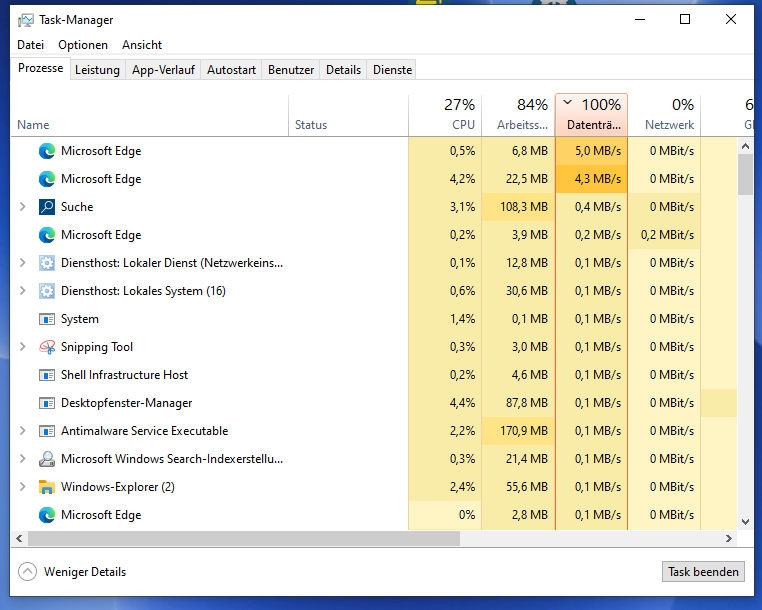Viewport: 762px width, 610px height.
Task: Open the Optionen menu
Action: tap(83, 45)
